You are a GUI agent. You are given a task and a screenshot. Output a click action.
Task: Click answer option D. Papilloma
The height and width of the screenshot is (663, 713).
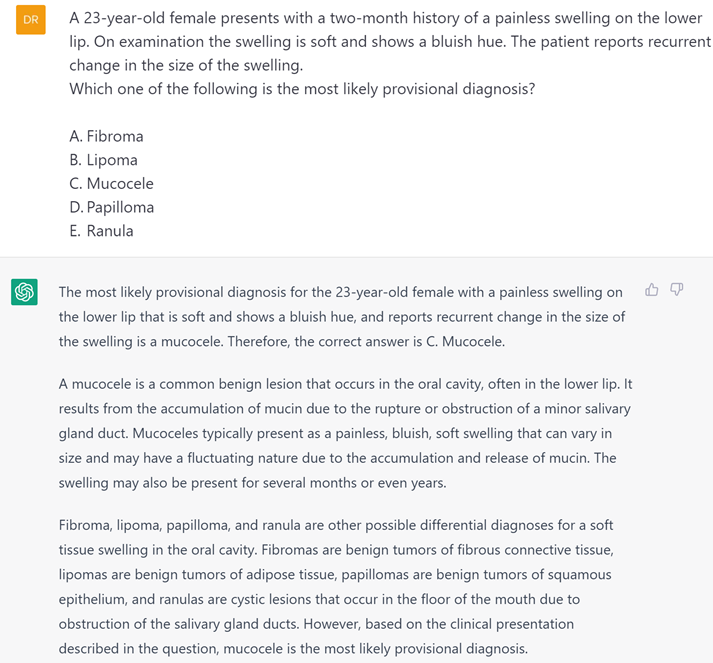tap(112, 208)
